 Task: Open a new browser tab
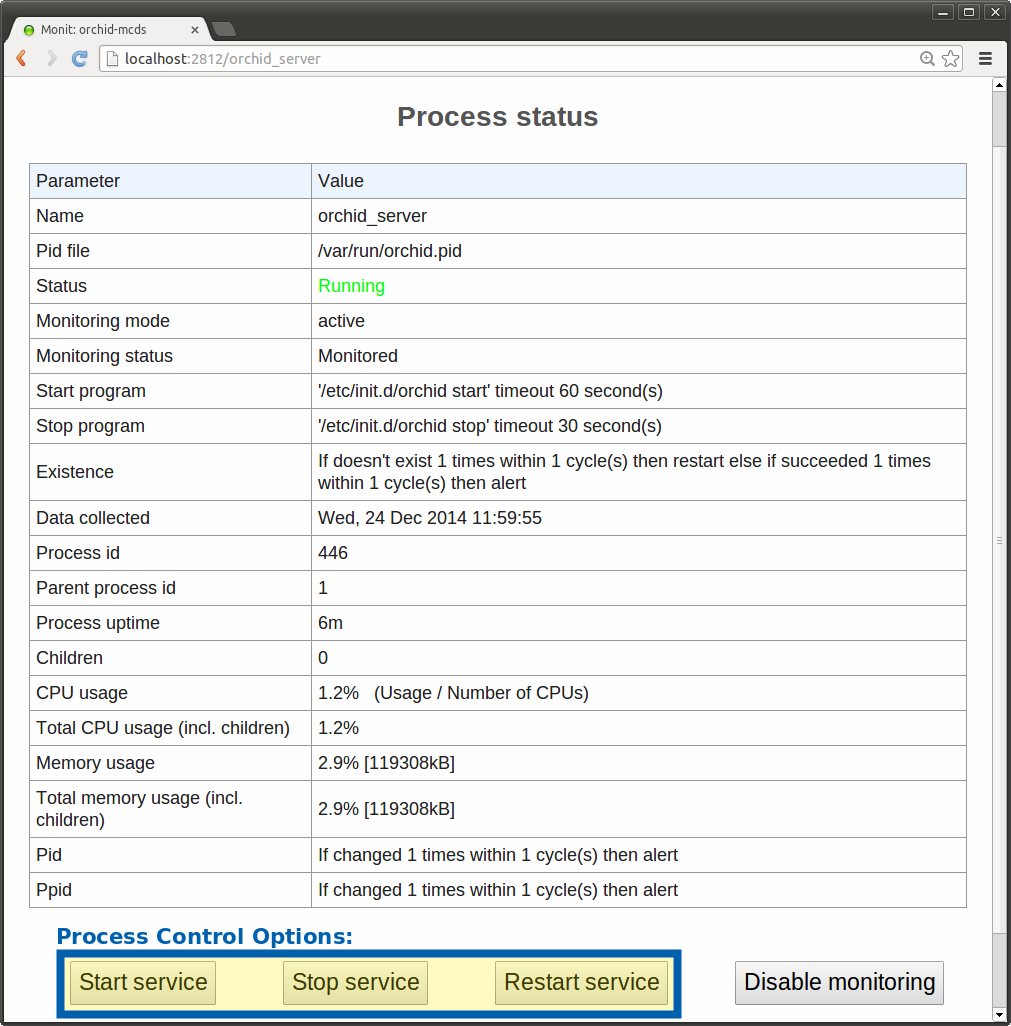[224, 29]
